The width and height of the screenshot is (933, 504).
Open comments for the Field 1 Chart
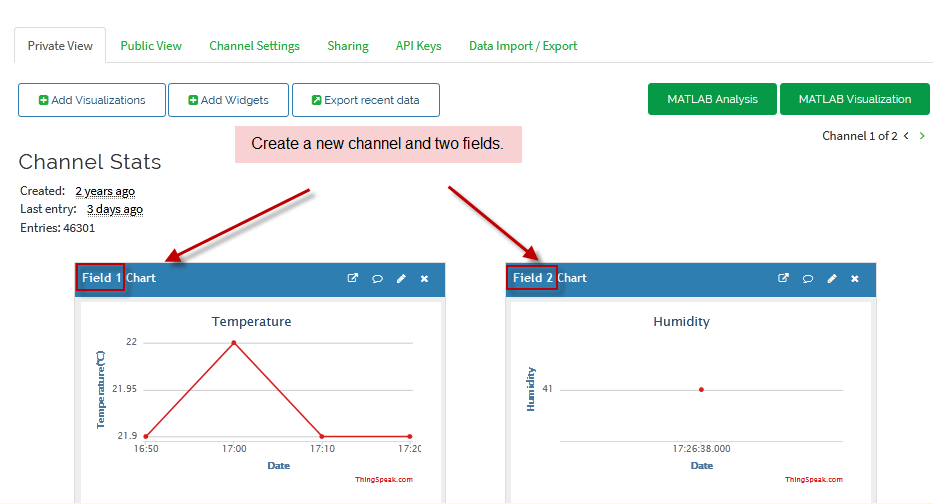click(x=377, y=278)
